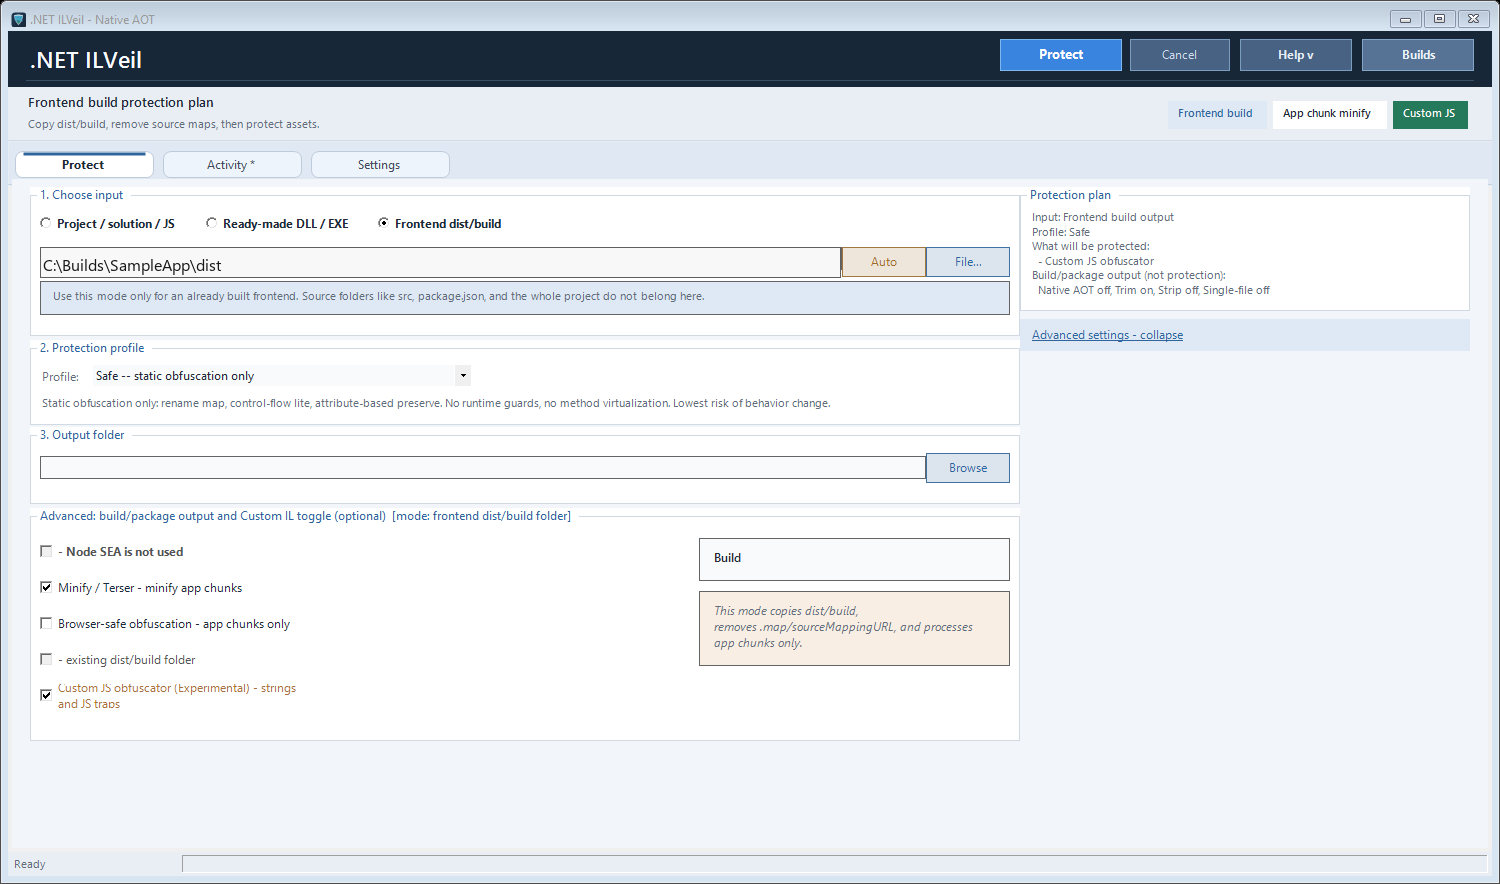Maximize the ILVeil window

[x=1439, y=19]
